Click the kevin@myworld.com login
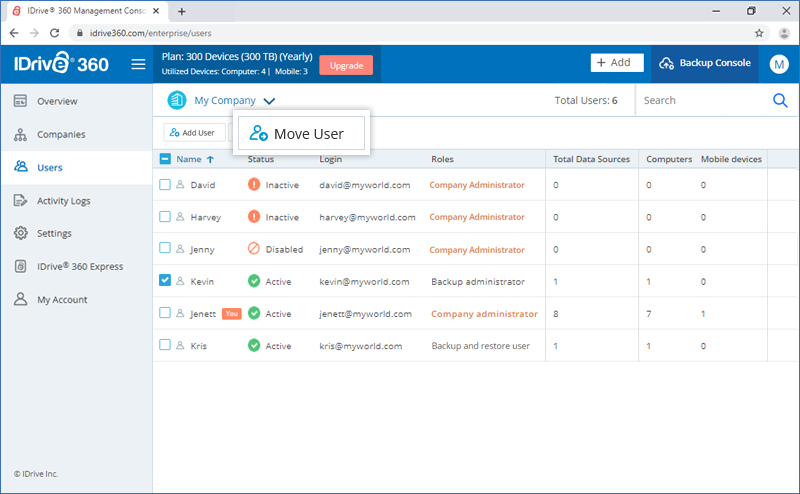Image resolution: width=800 pixels, height=494 pixels. [364, 282]
